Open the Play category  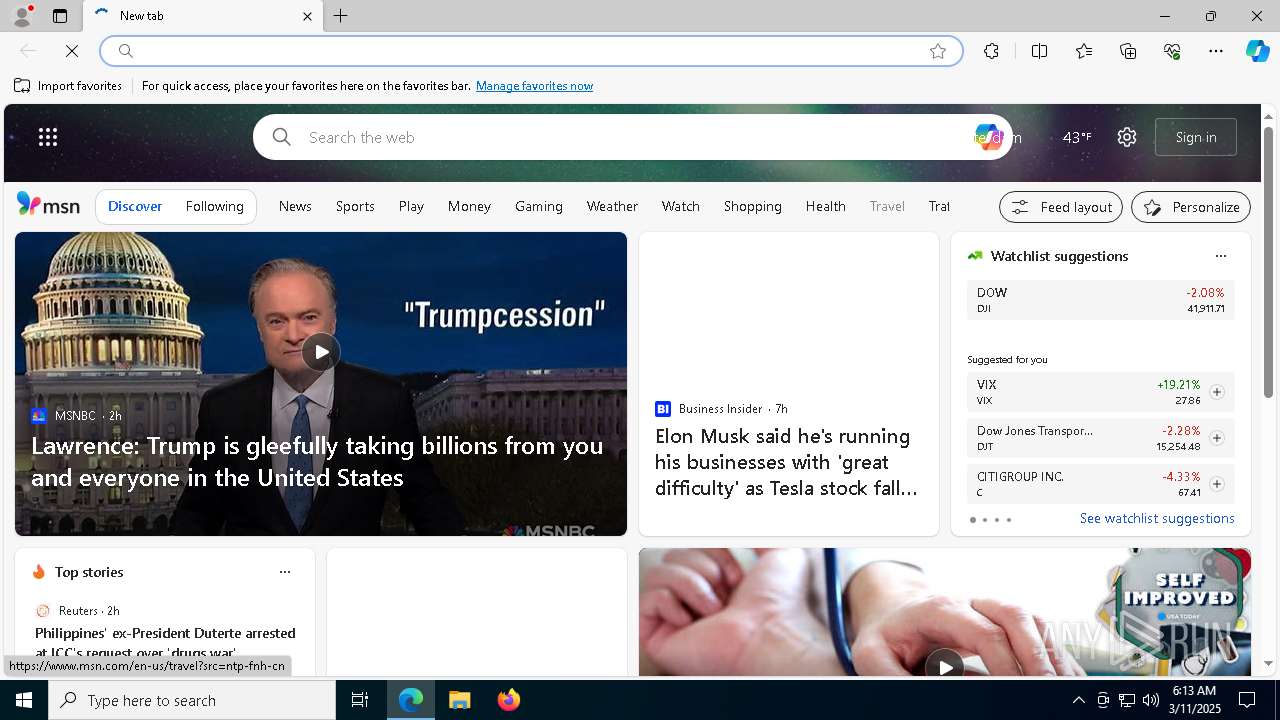[x=411, y=206]
